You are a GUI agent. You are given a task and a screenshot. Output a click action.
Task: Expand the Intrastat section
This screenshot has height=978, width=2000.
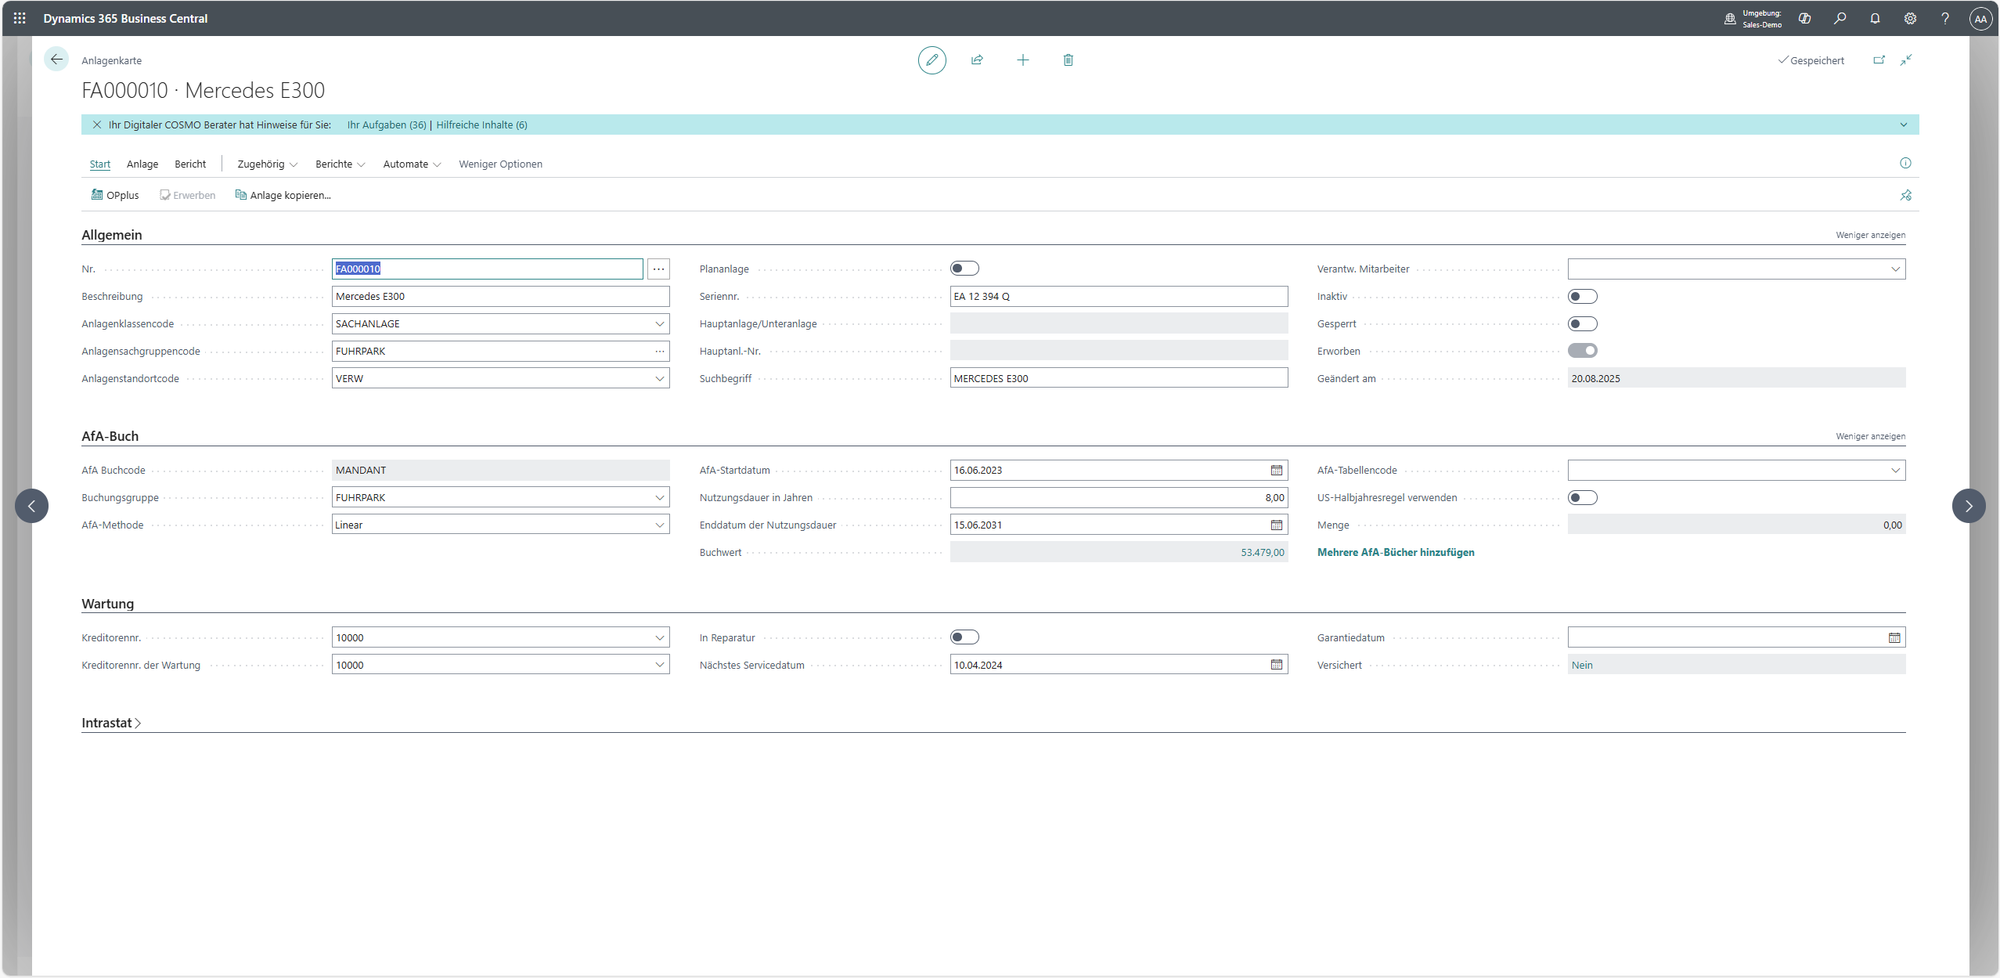point(111,723)
